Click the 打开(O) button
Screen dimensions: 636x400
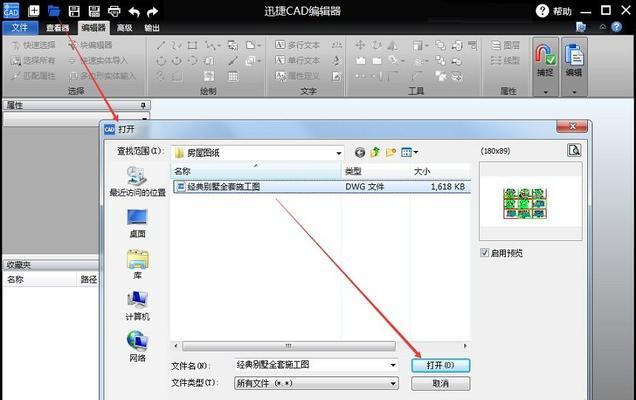pyautogui.click(x=440, y=365)
